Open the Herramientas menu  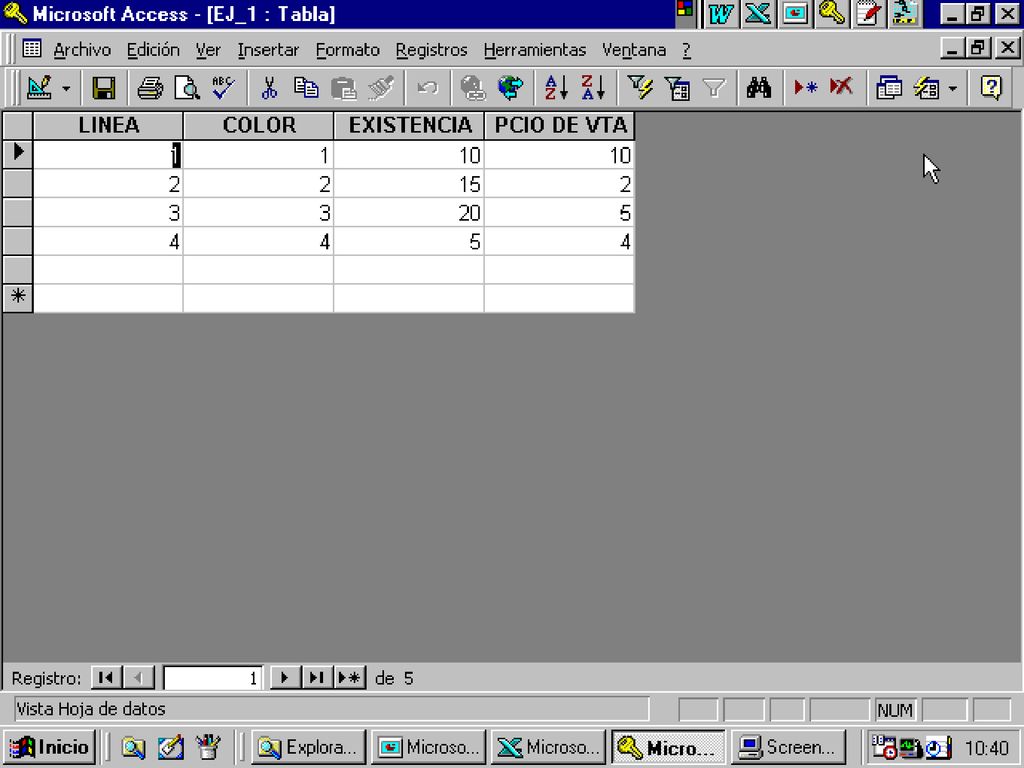535,50
